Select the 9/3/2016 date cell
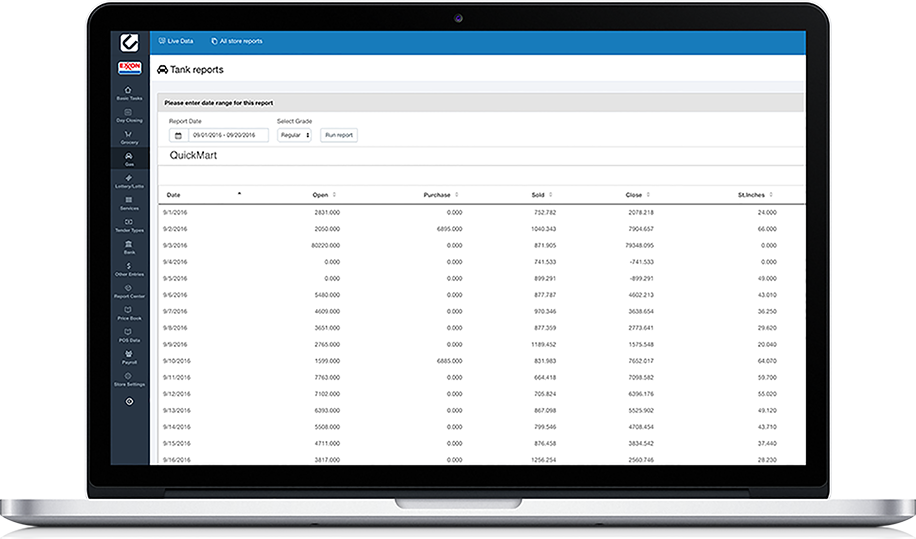Screen dimensions: 916x539 [175, 245]
